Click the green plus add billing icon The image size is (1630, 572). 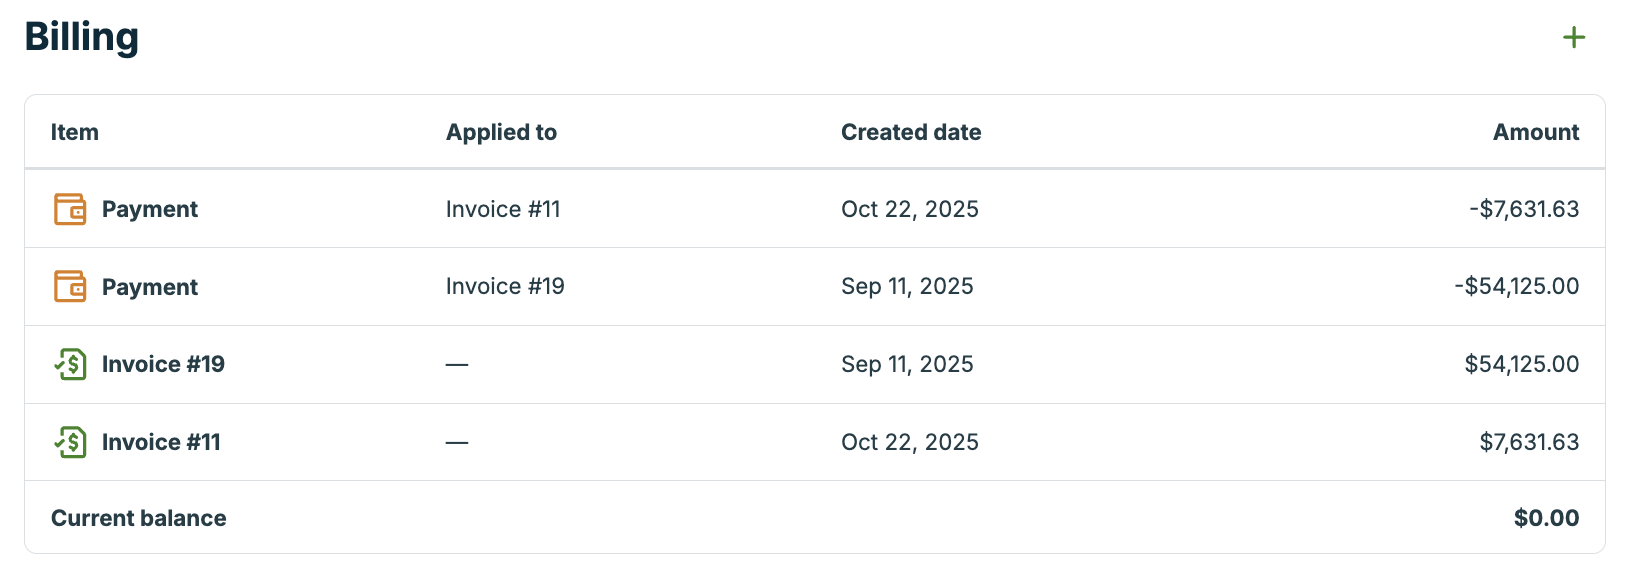click(x=1574, y=38)
